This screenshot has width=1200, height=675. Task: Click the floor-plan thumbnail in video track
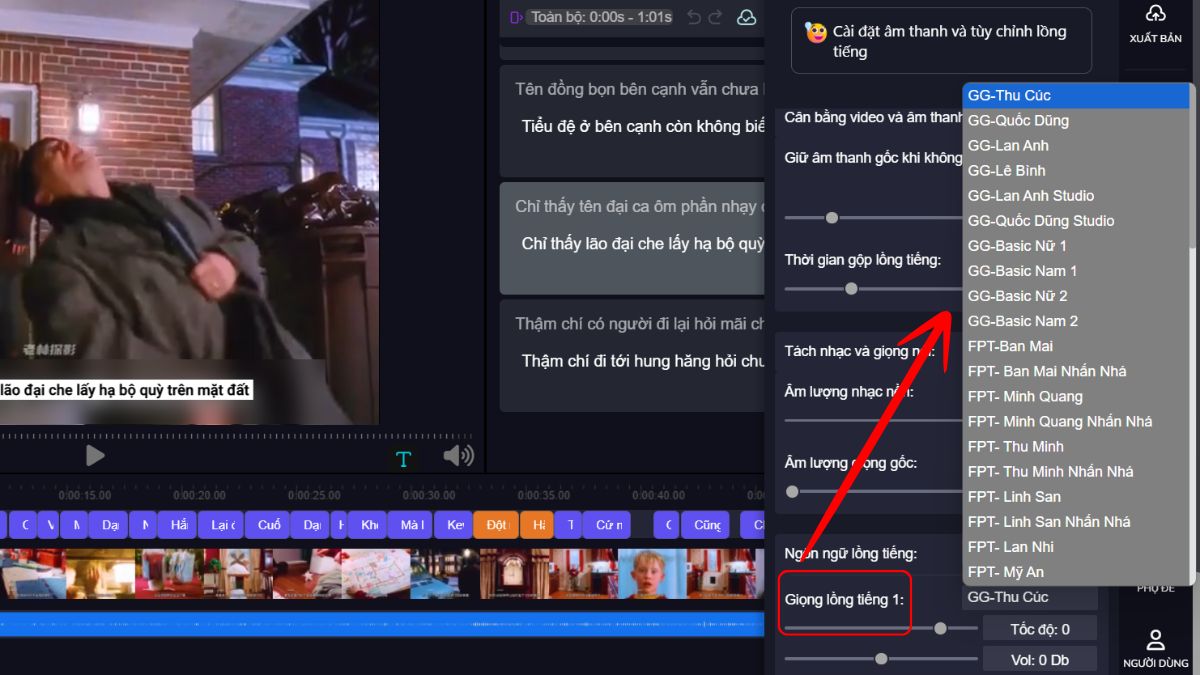pyautogui.click(x=376, y=573)
